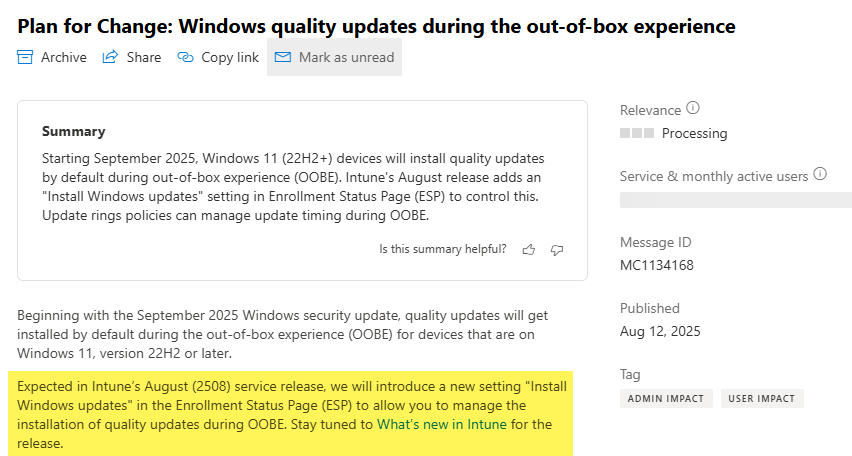Click the Copy link chain icon
The height and width of the screenshot is (456, 852).
point(185,57)
